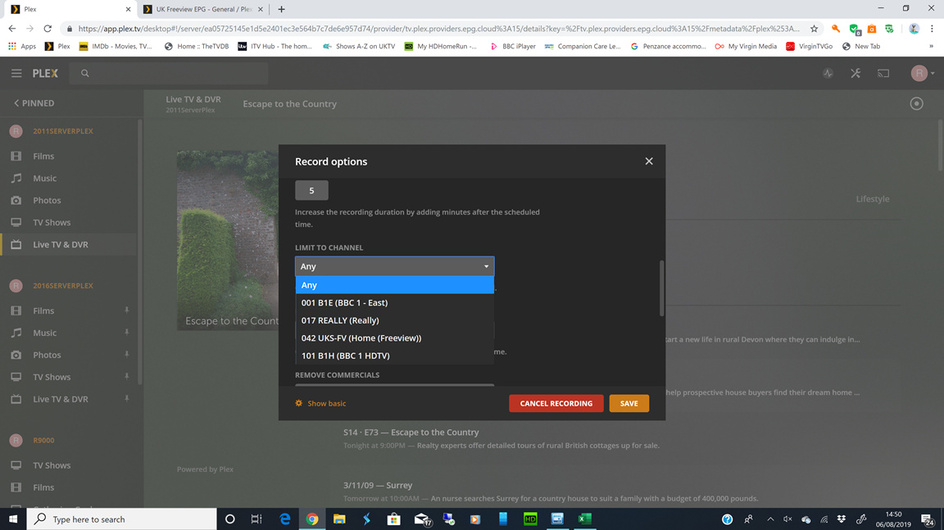944x530 pixels.
Task: Open Films under 2011SERVERPLEX
Action: (x=43, y=156)
